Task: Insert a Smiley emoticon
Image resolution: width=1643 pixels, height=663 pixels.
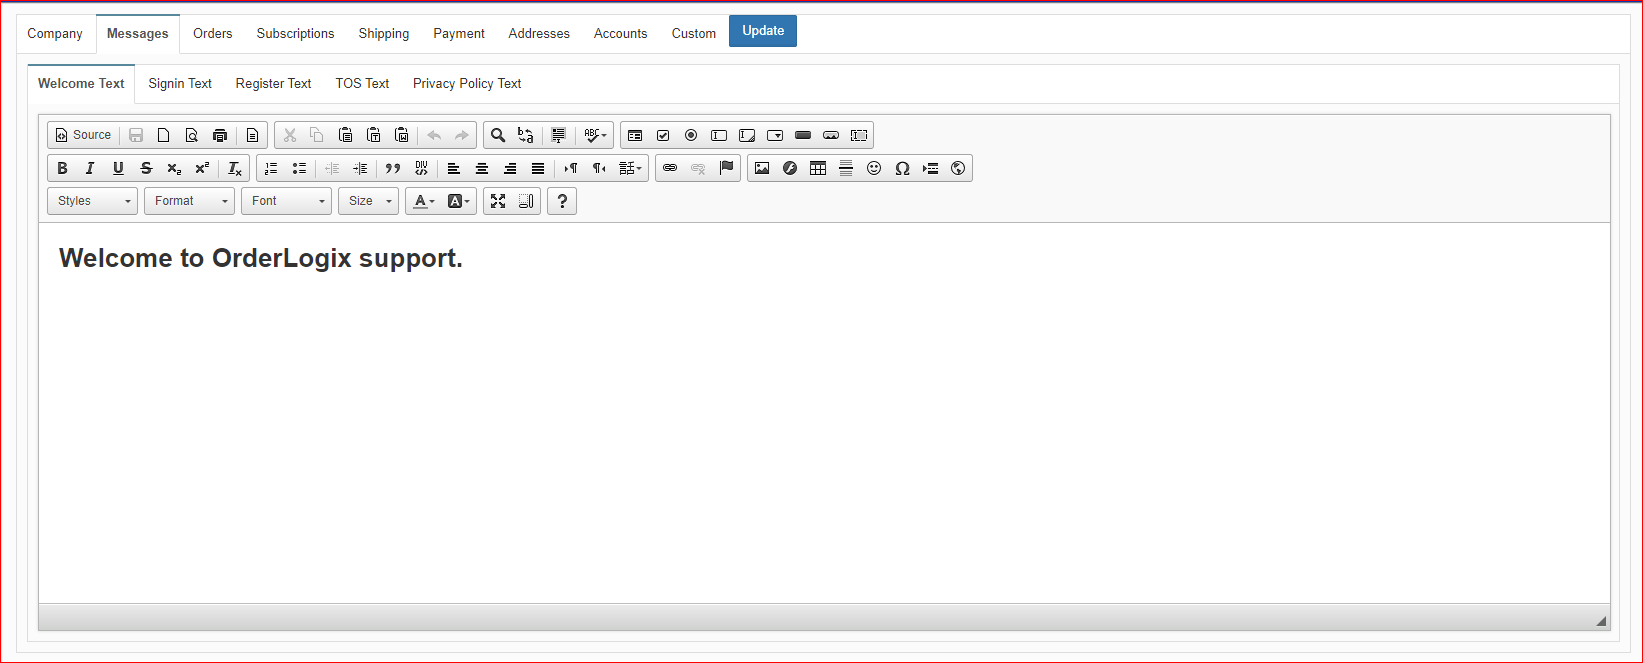Action: pos(874,168)
